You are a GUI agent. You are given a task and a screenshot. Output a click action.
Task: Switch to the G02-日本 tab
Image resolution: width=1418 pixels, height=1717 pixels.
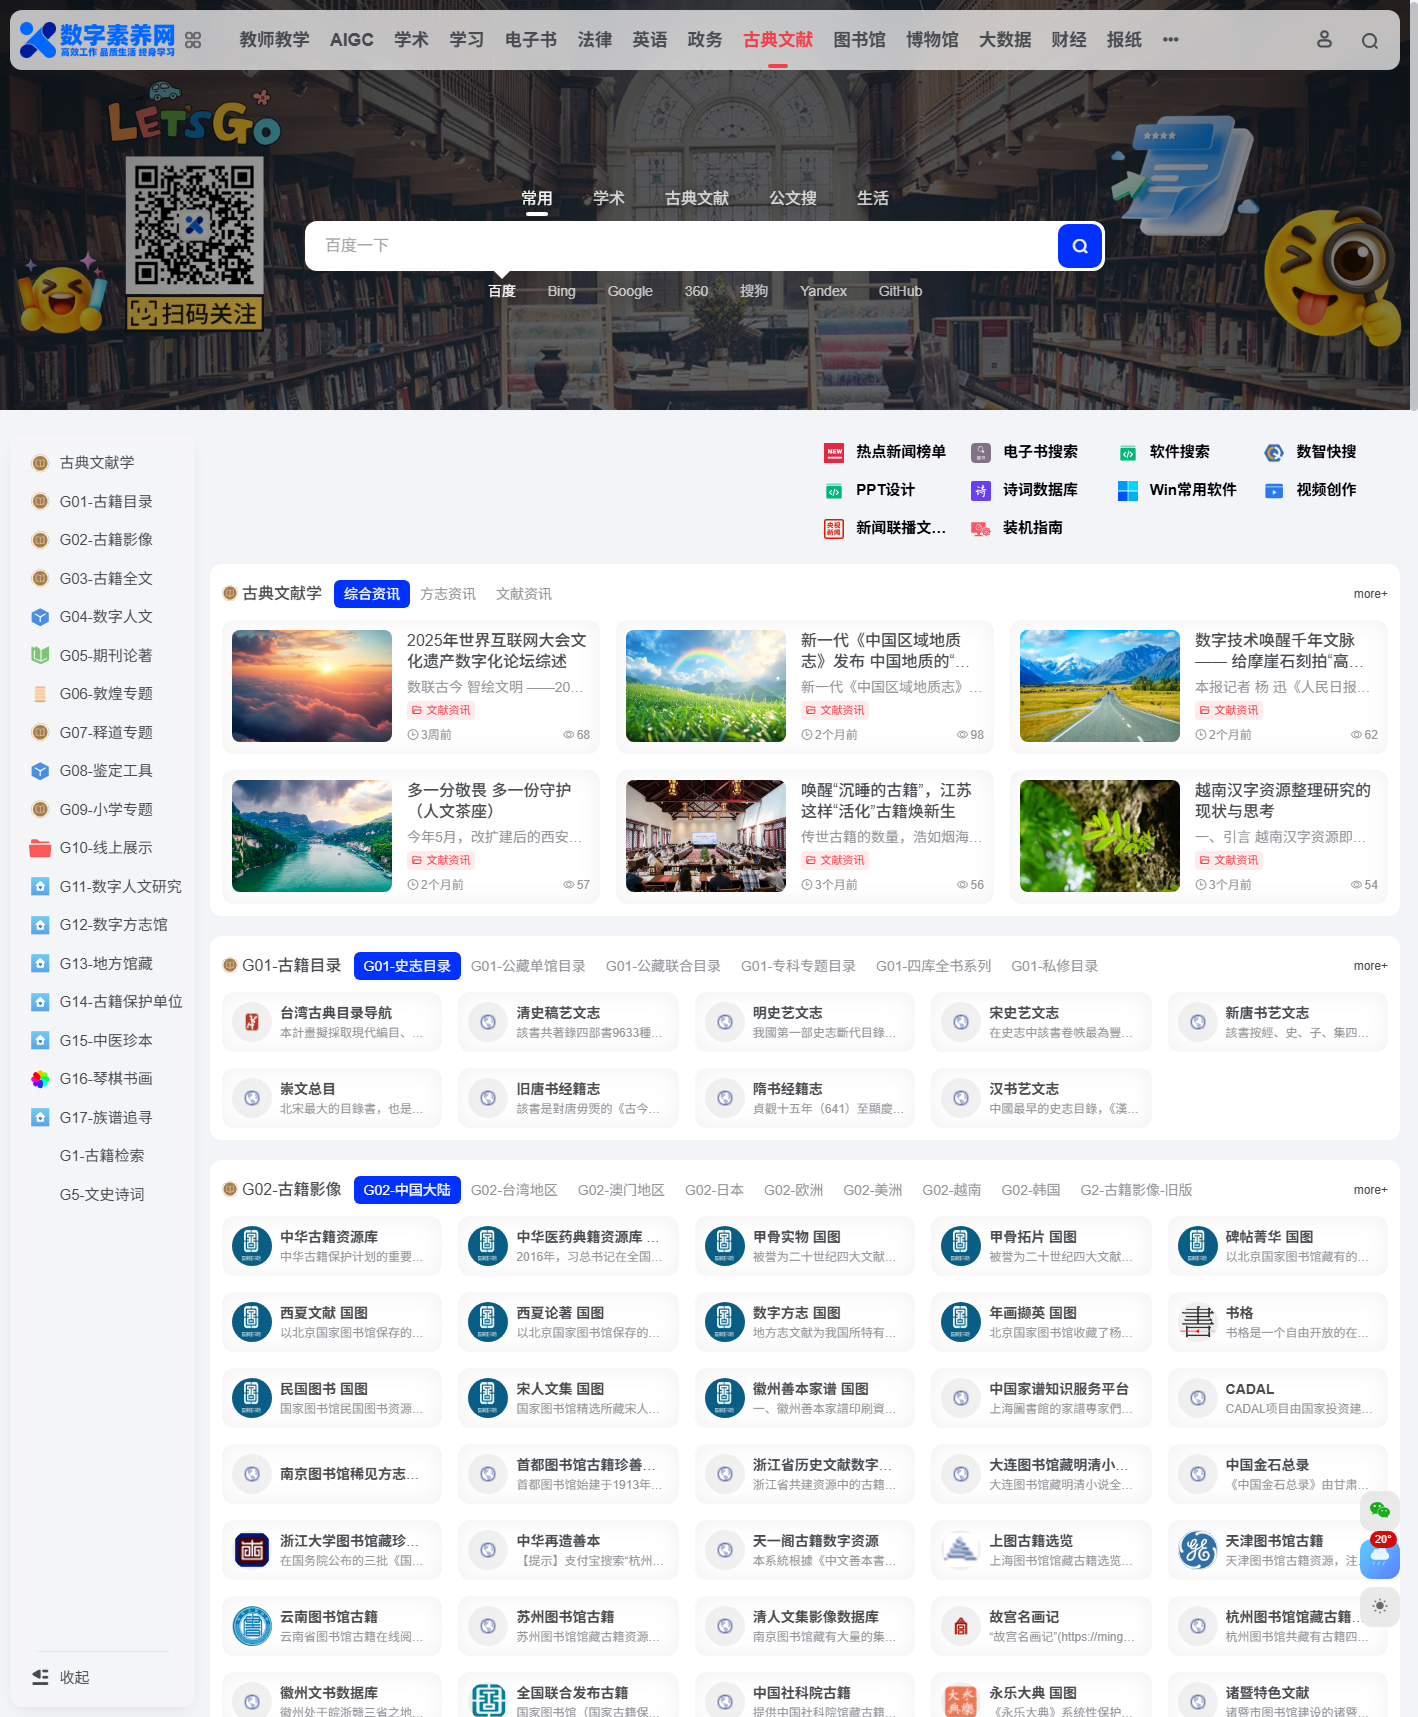(714, 1190)
